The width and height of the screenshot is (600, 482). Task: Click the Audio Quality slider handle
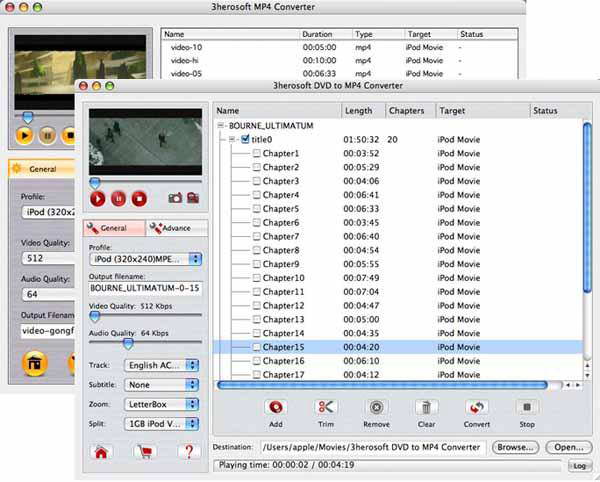pos(127,342)
